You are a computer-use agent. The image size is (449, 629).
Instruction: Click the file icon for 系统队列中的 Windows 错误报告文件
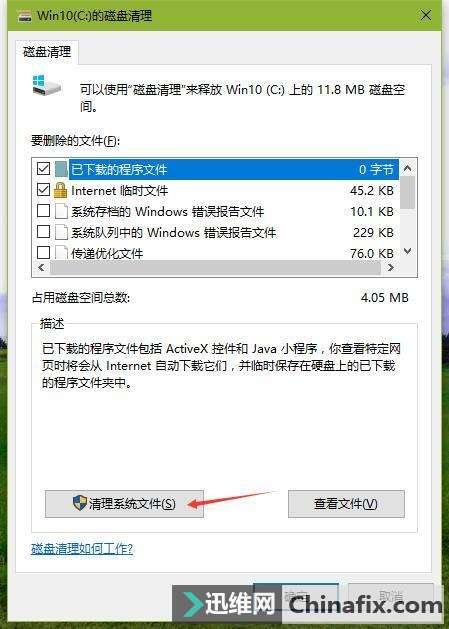61,232
